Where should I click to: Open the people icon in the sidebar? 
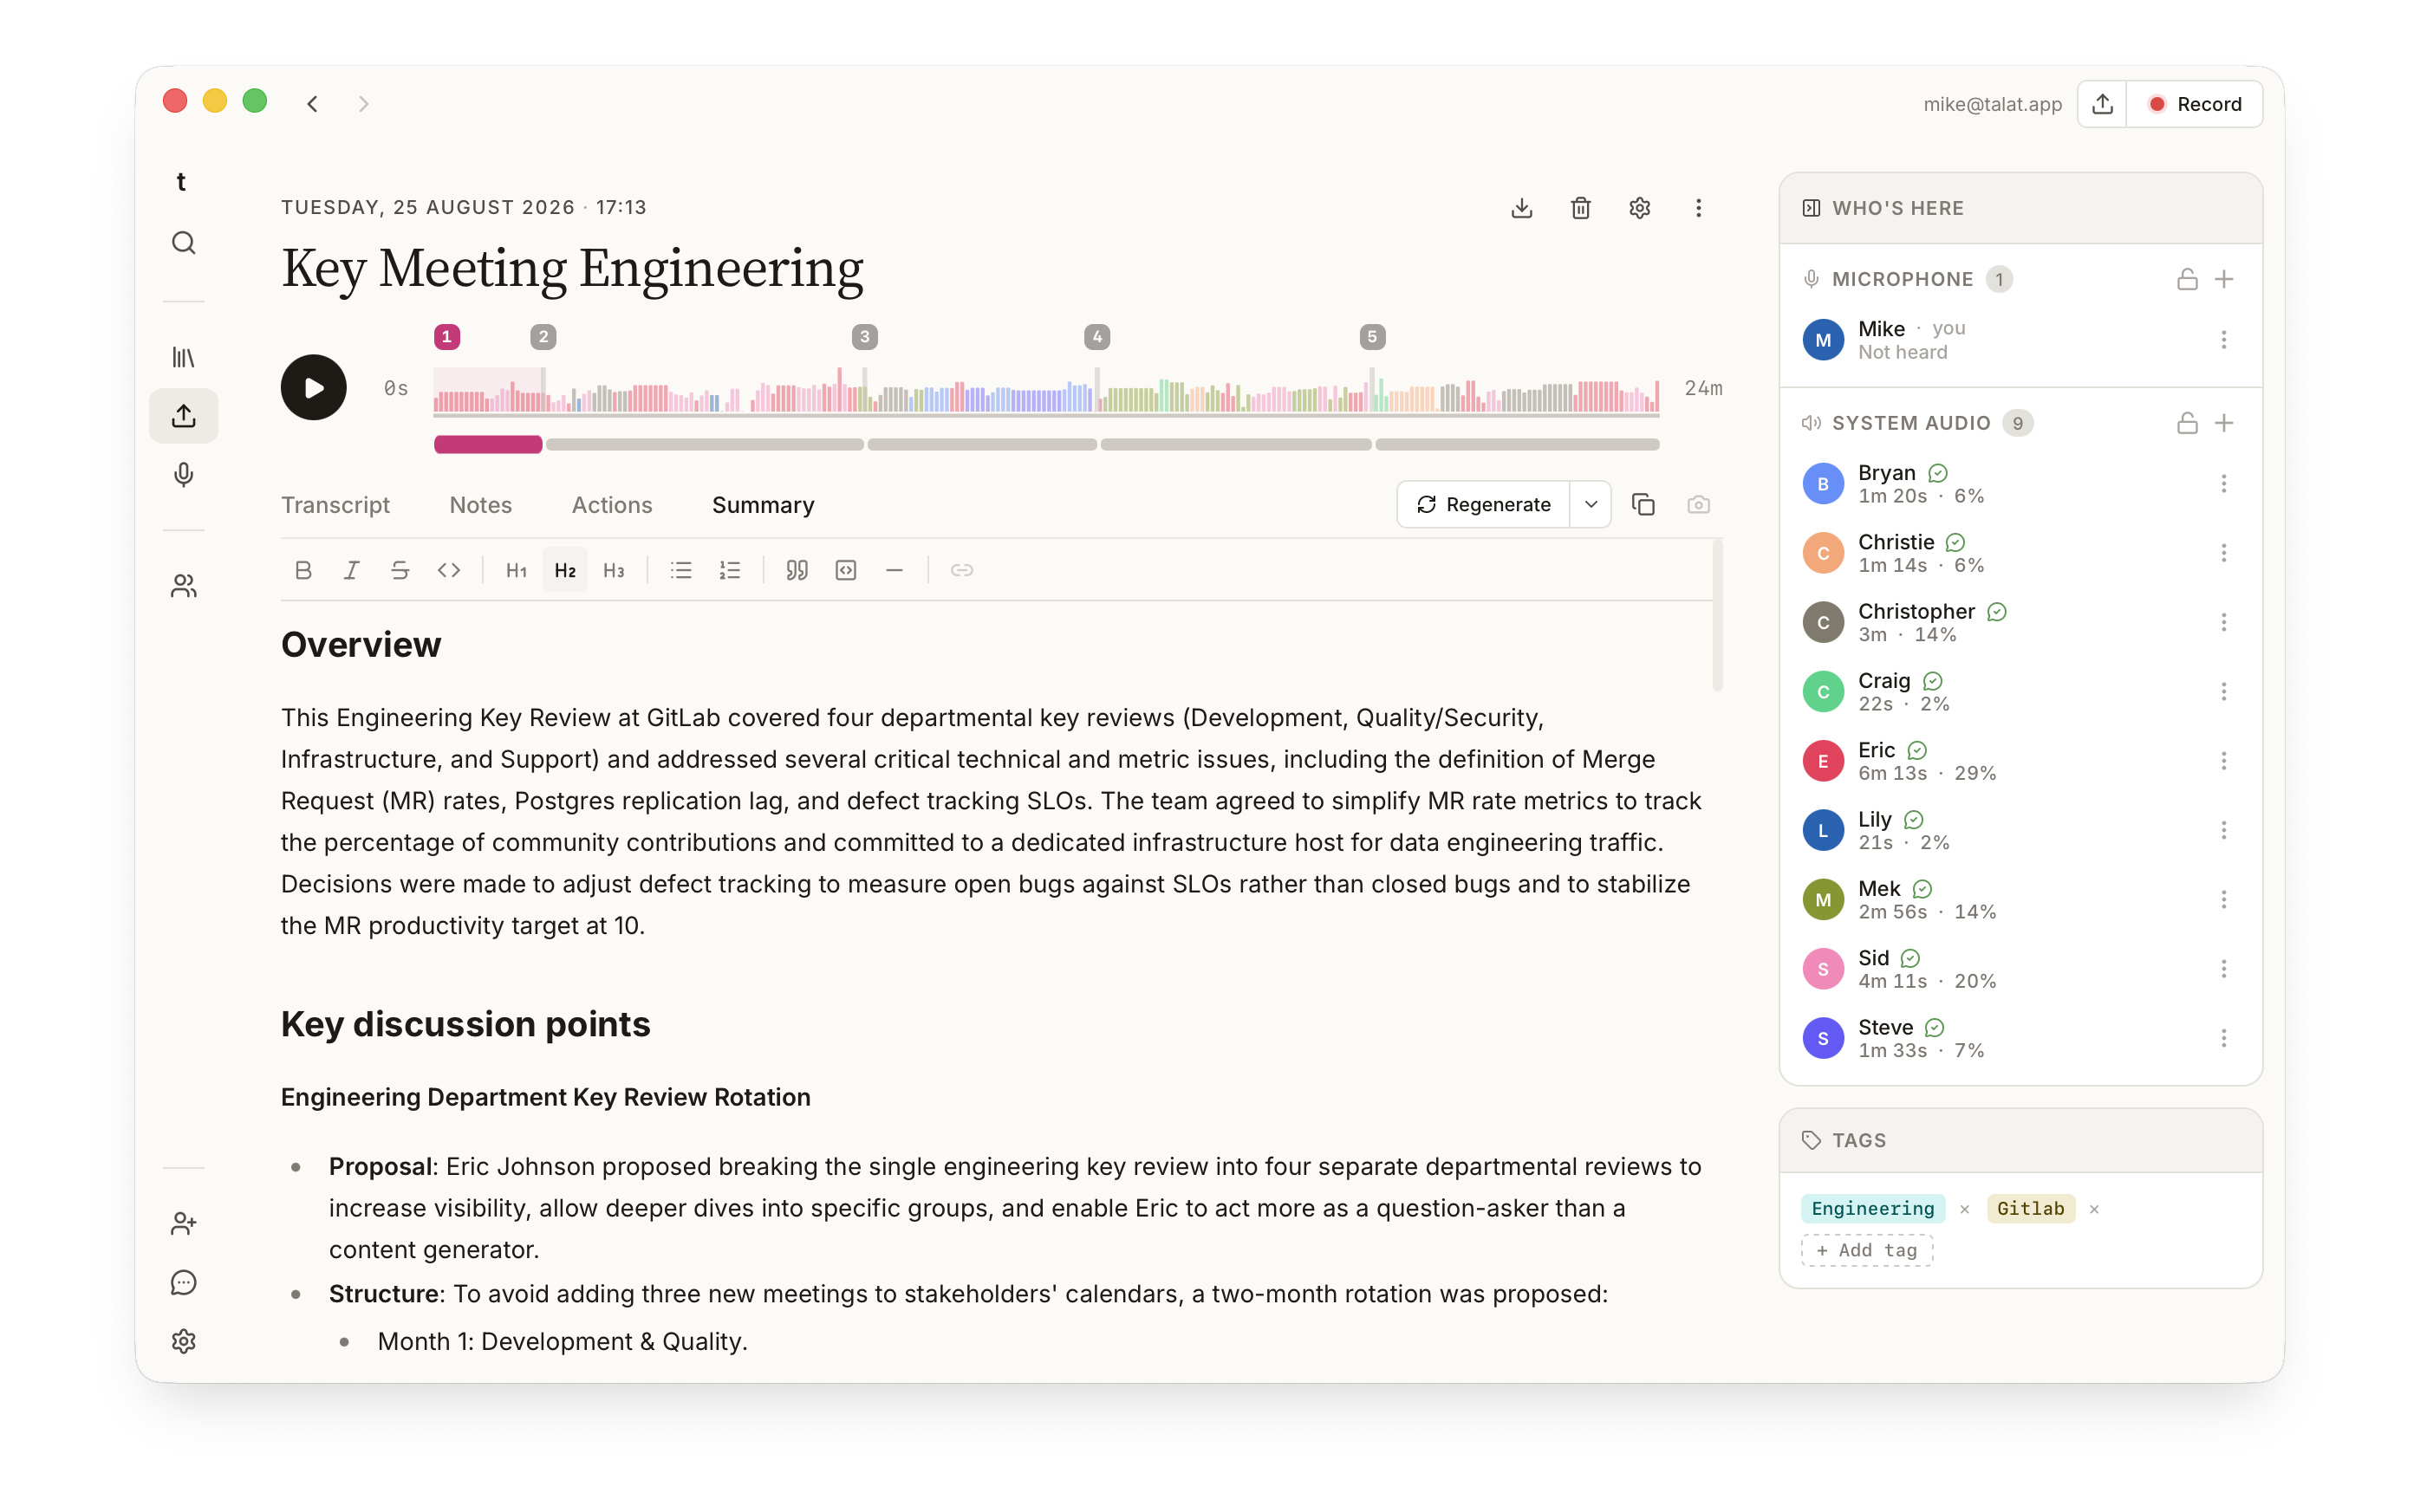click(183, 586)
